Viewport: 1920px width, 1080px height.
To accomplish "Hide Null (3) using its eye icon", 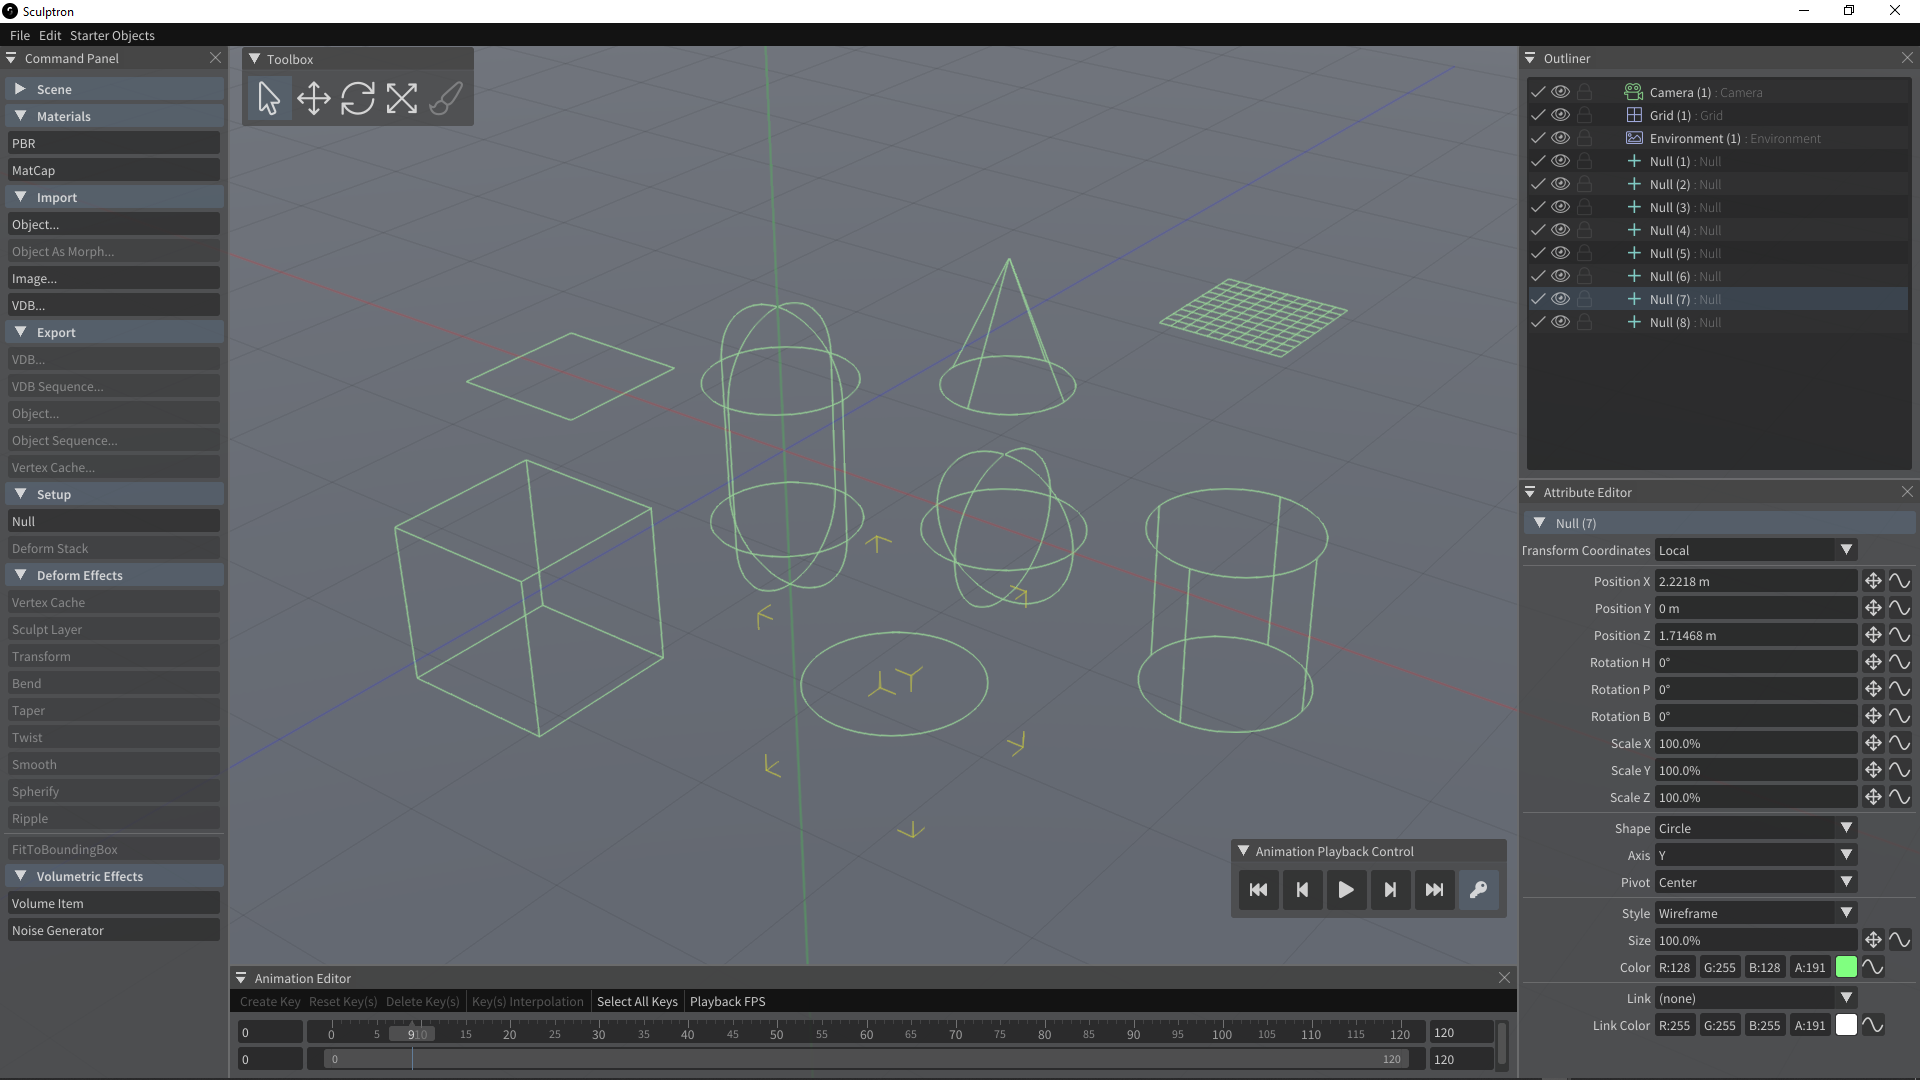I will pyautogui.click(x=1560, y=207).
